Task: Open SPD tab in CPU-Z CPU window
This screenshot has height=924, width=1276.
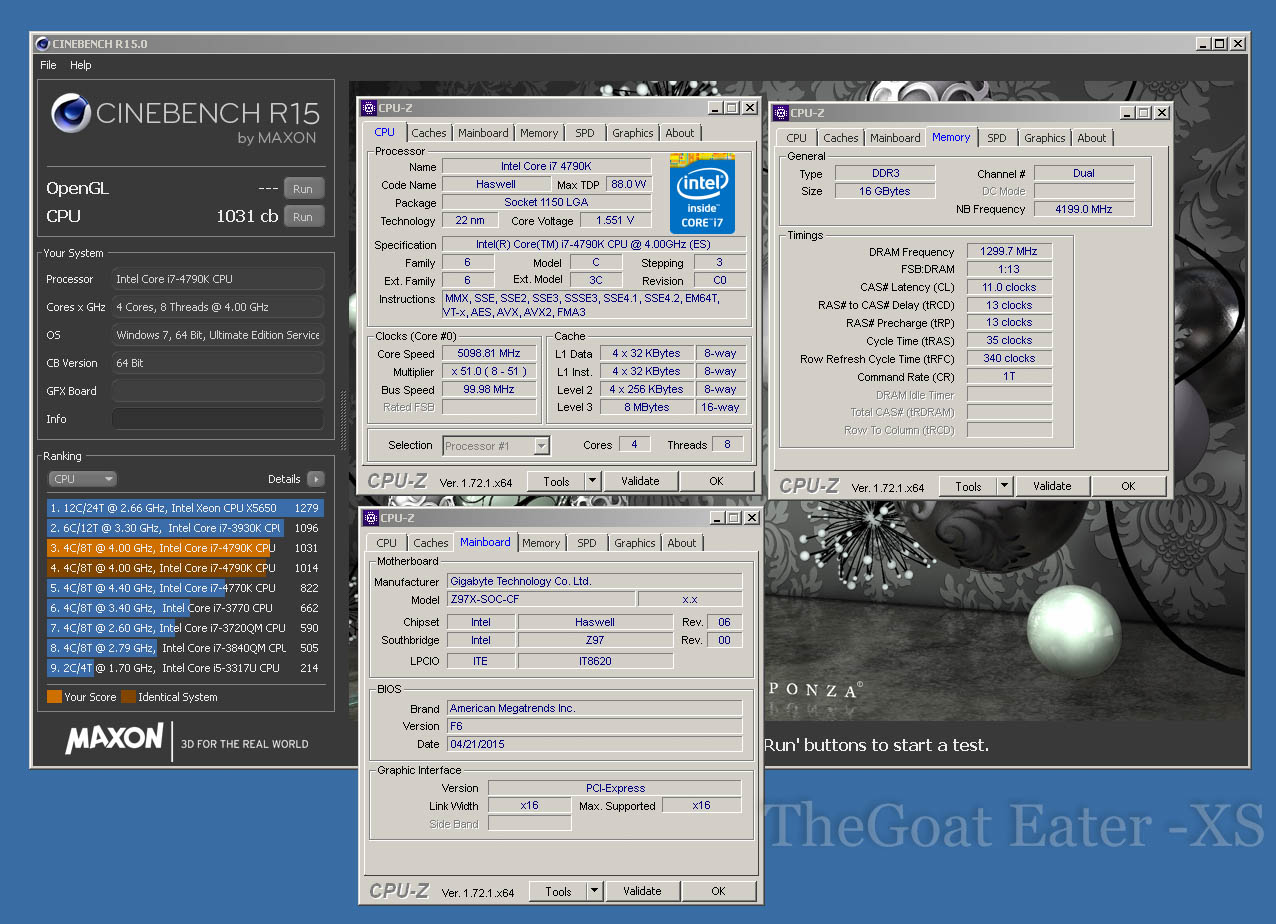Action: point(585,133)
